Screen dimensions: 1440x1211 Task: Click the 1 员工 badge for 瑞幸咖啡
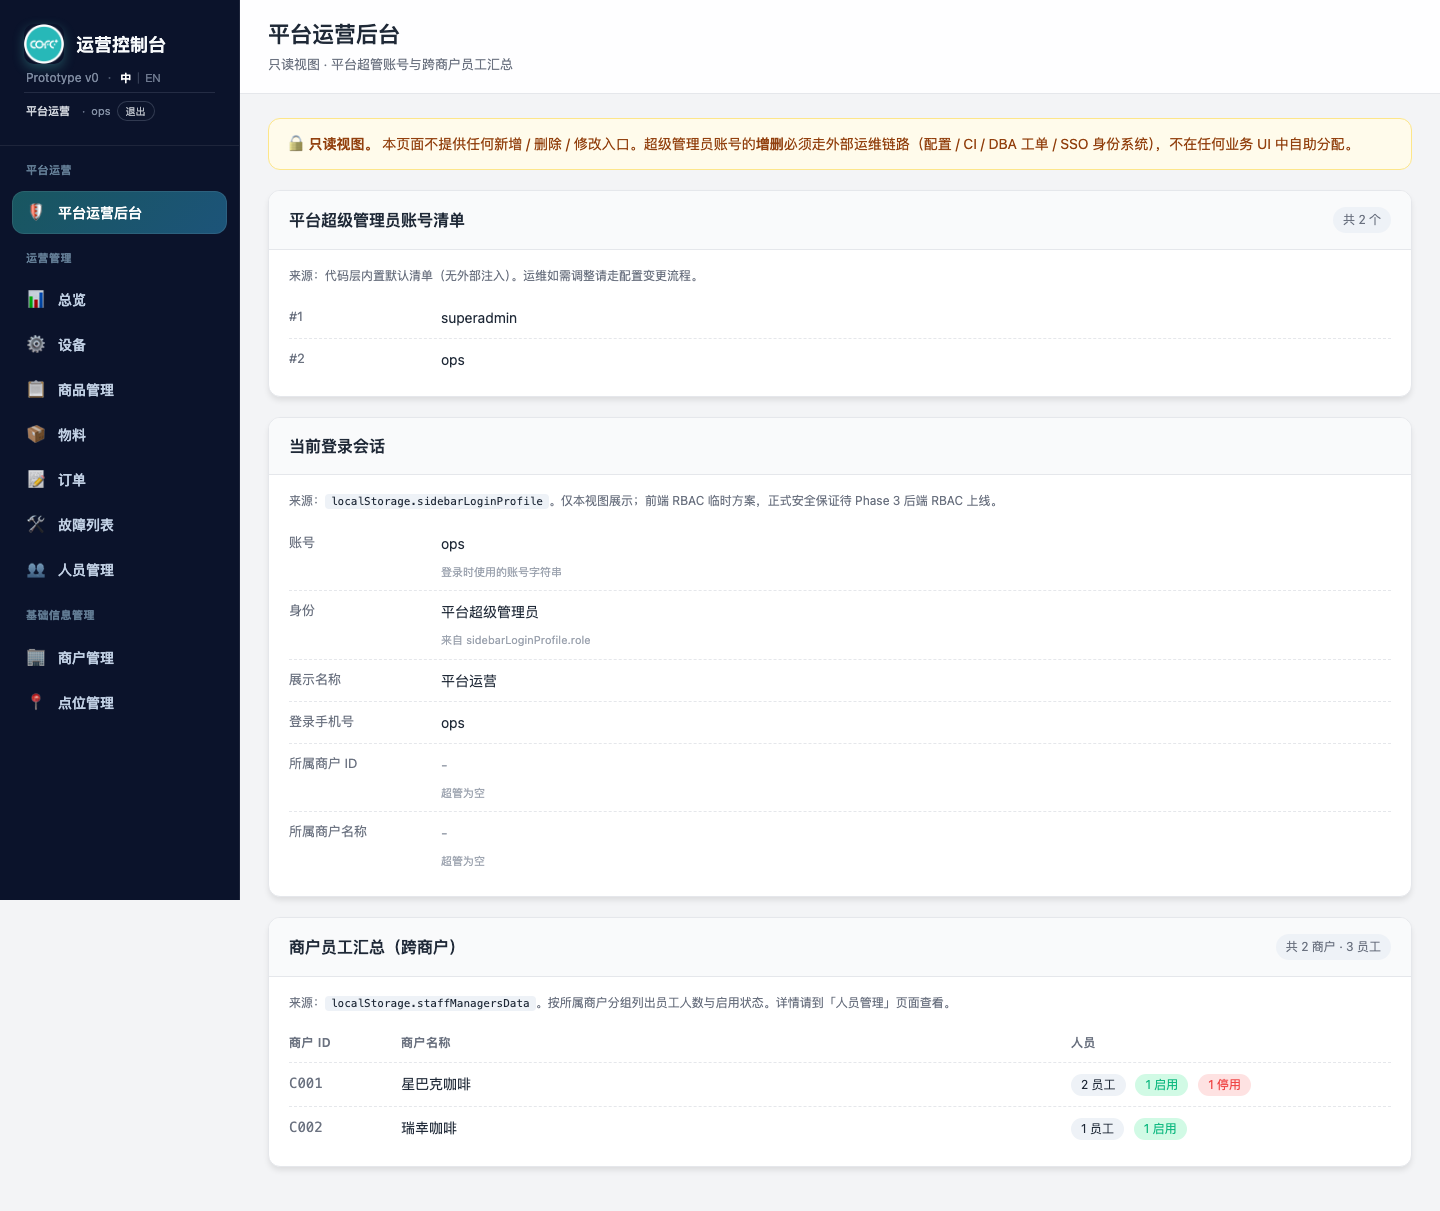point(1097,1129)
